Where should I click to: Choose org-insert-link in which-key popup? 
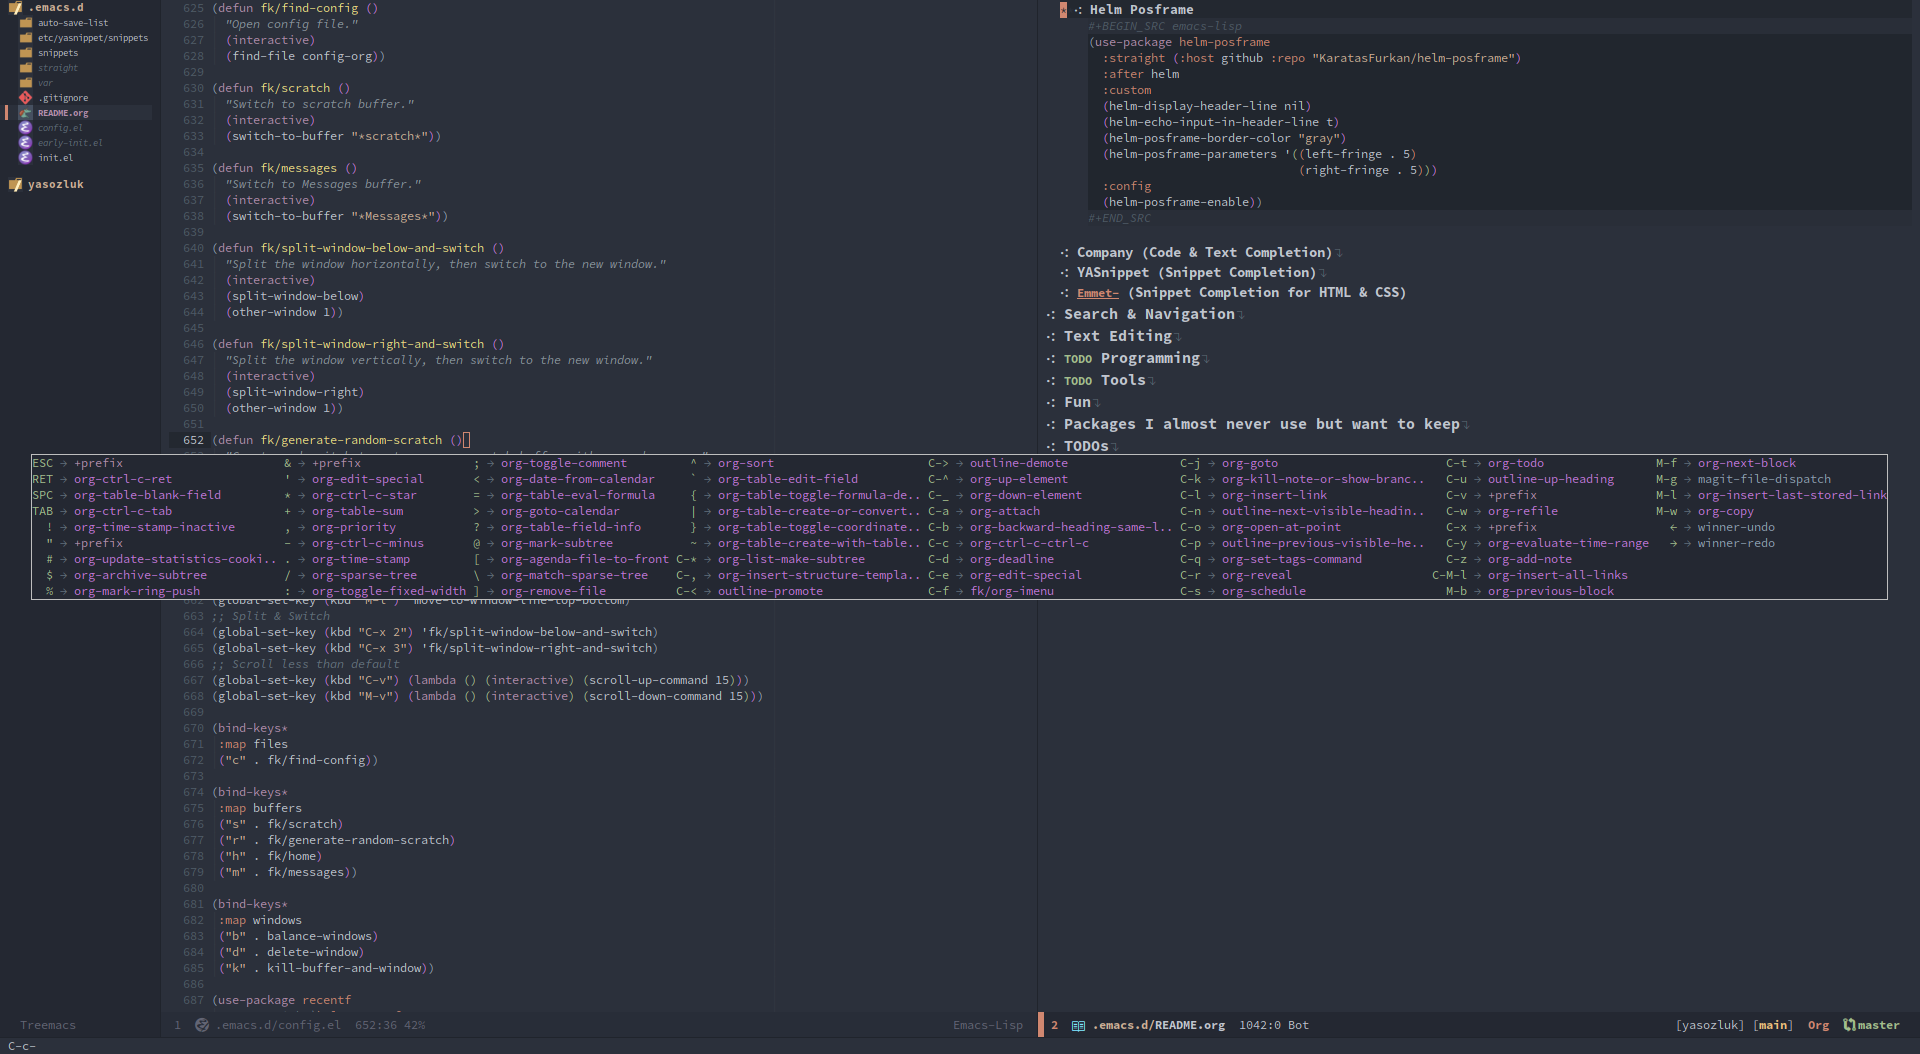tap(1275, 495)
